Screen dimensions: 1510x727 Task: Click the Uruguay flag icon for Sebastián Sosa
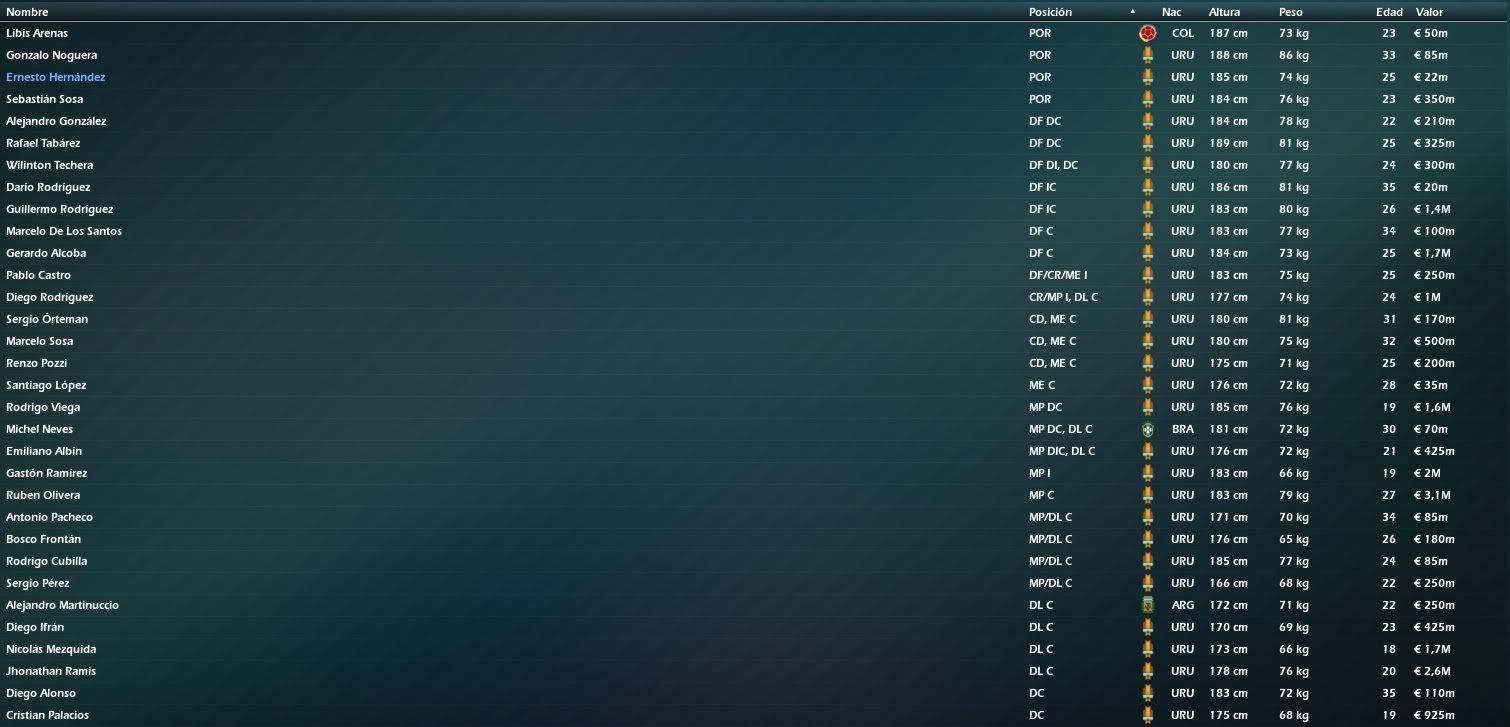tap(1147, 99)
